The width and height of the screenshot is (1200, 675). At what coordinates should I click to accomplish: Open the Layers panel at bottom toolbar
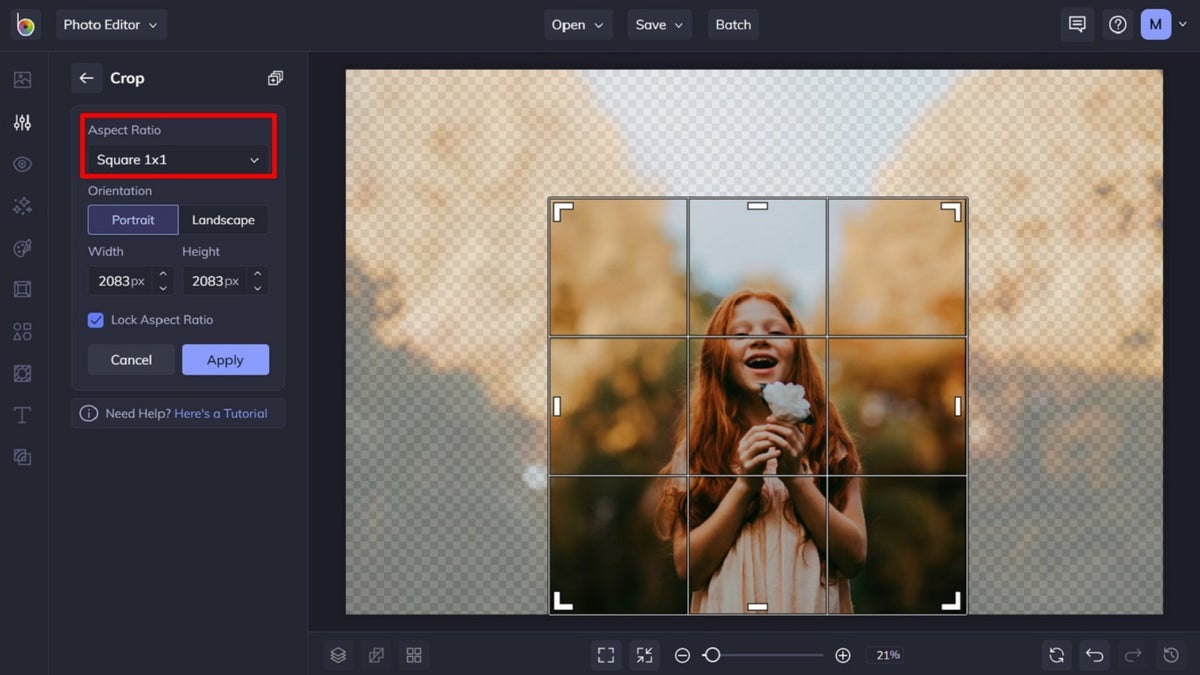coord(337,655)
